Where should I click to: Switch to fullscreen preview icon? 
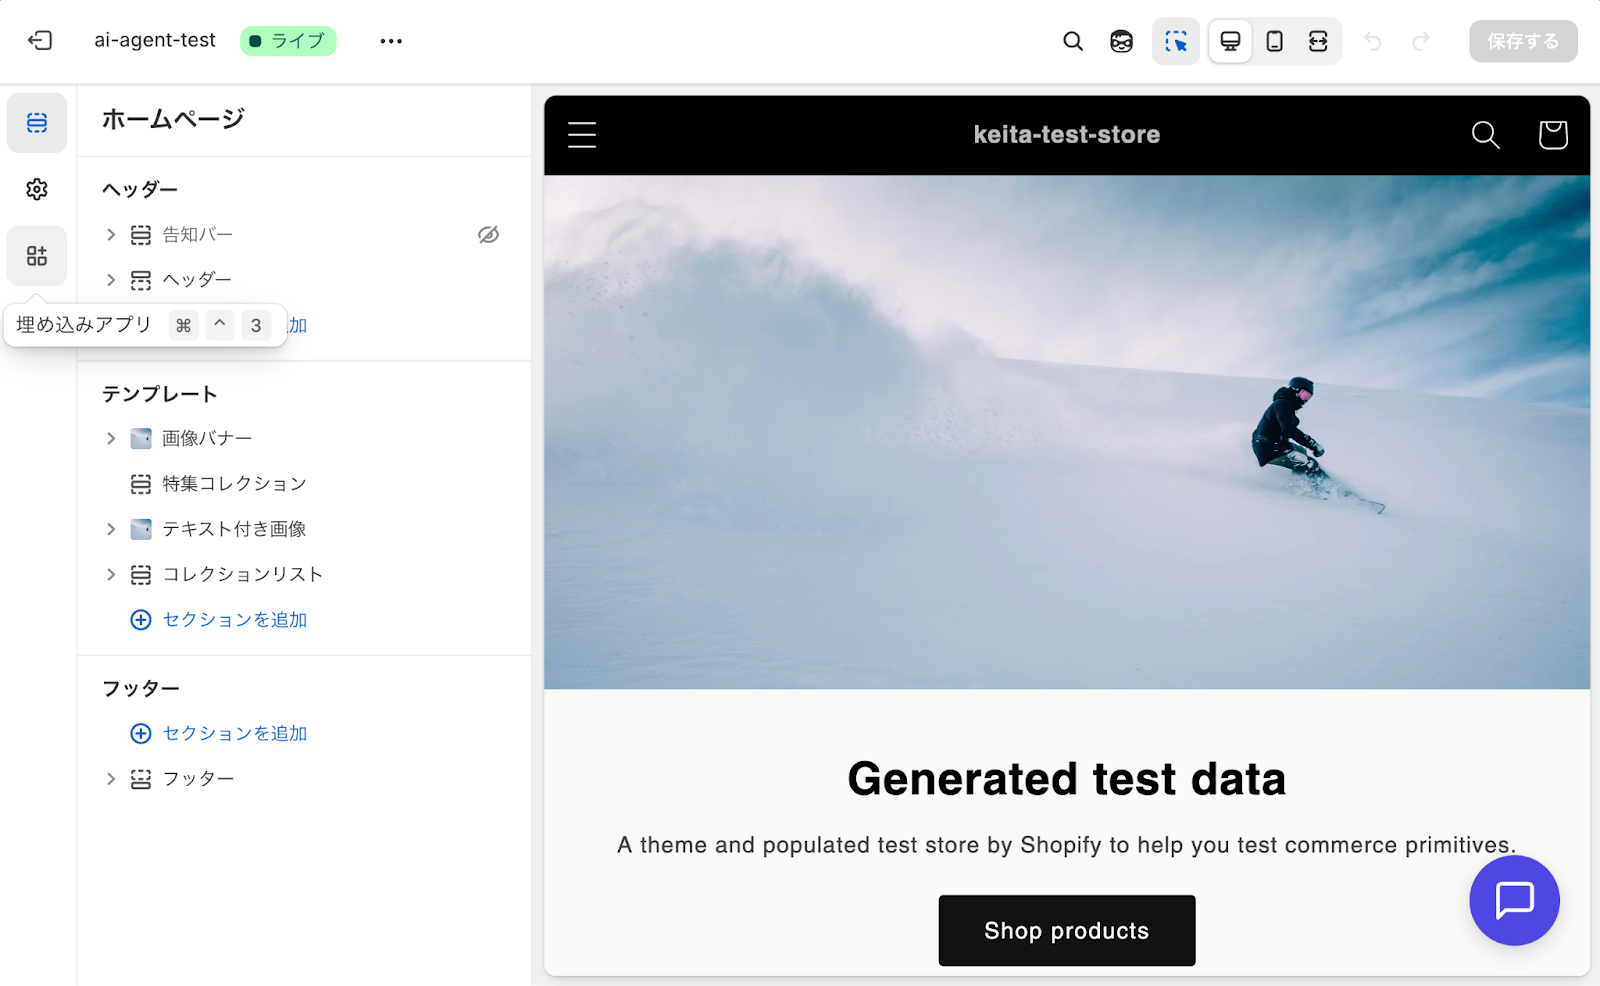[1319, 41]
